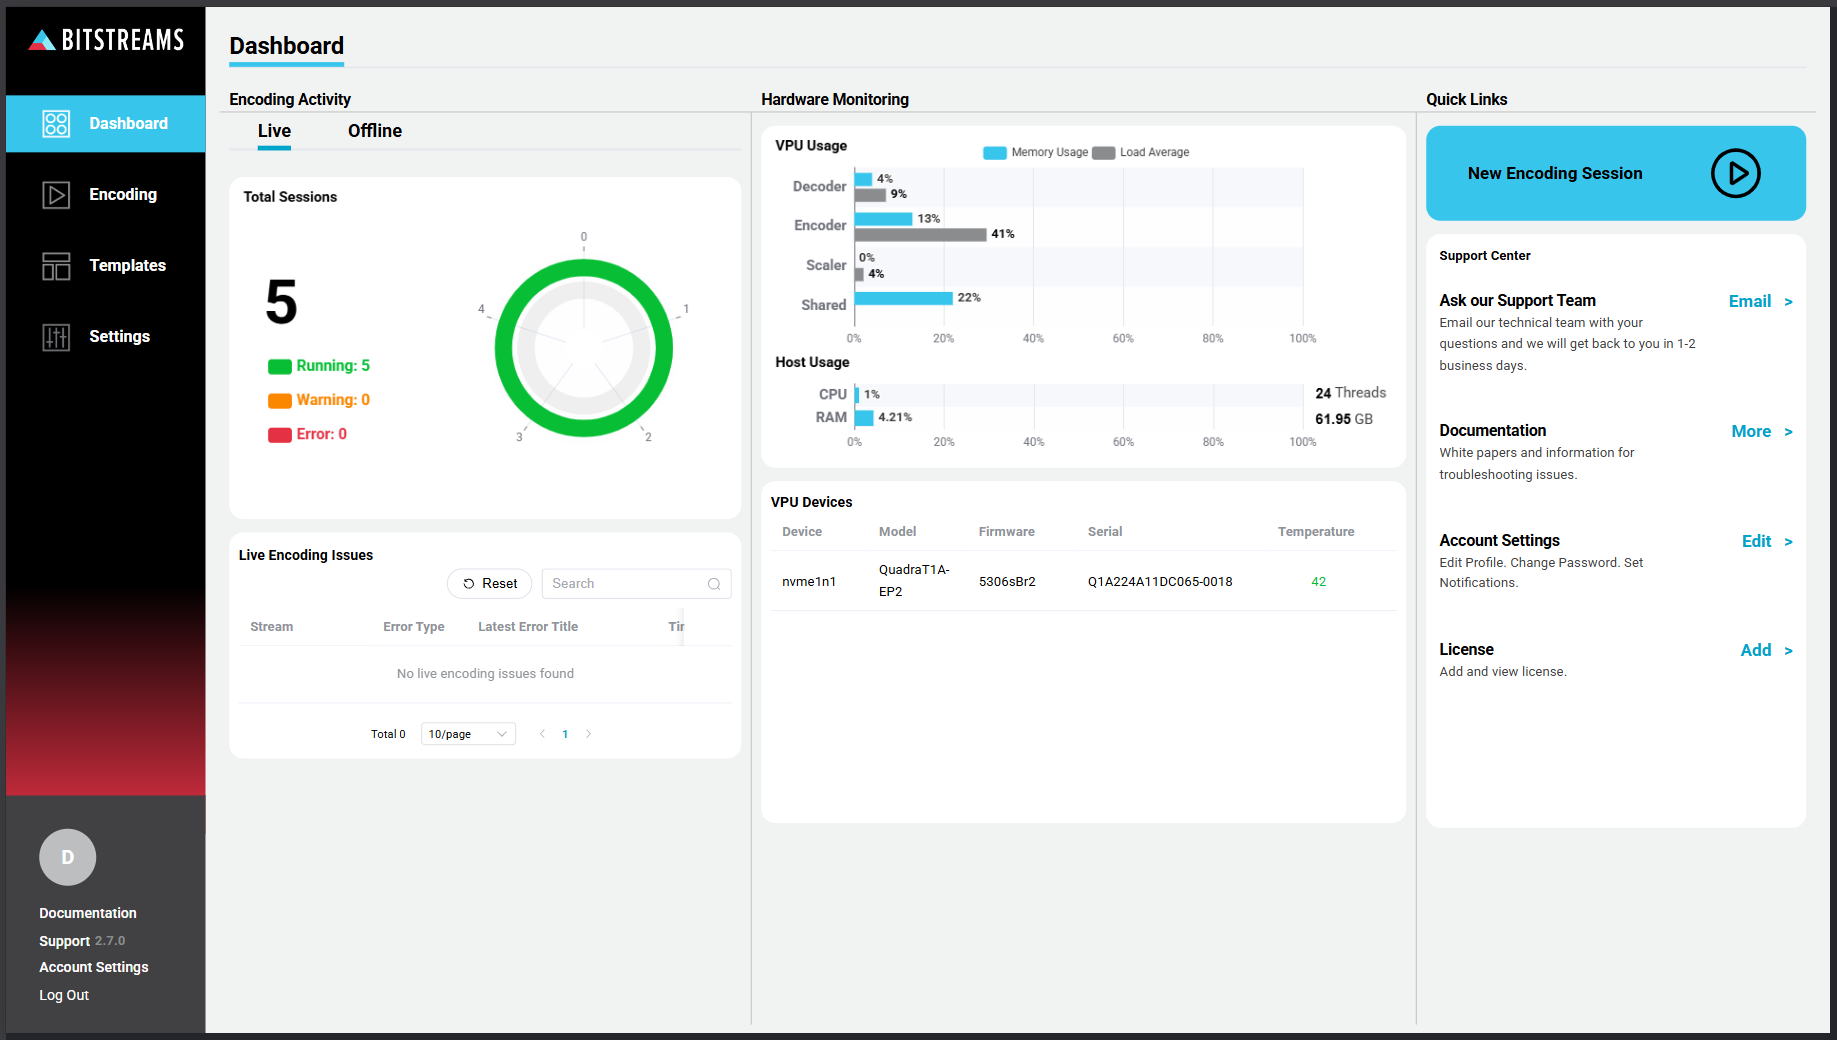Click the Dashboard sidebar icon

pos(56,124)
